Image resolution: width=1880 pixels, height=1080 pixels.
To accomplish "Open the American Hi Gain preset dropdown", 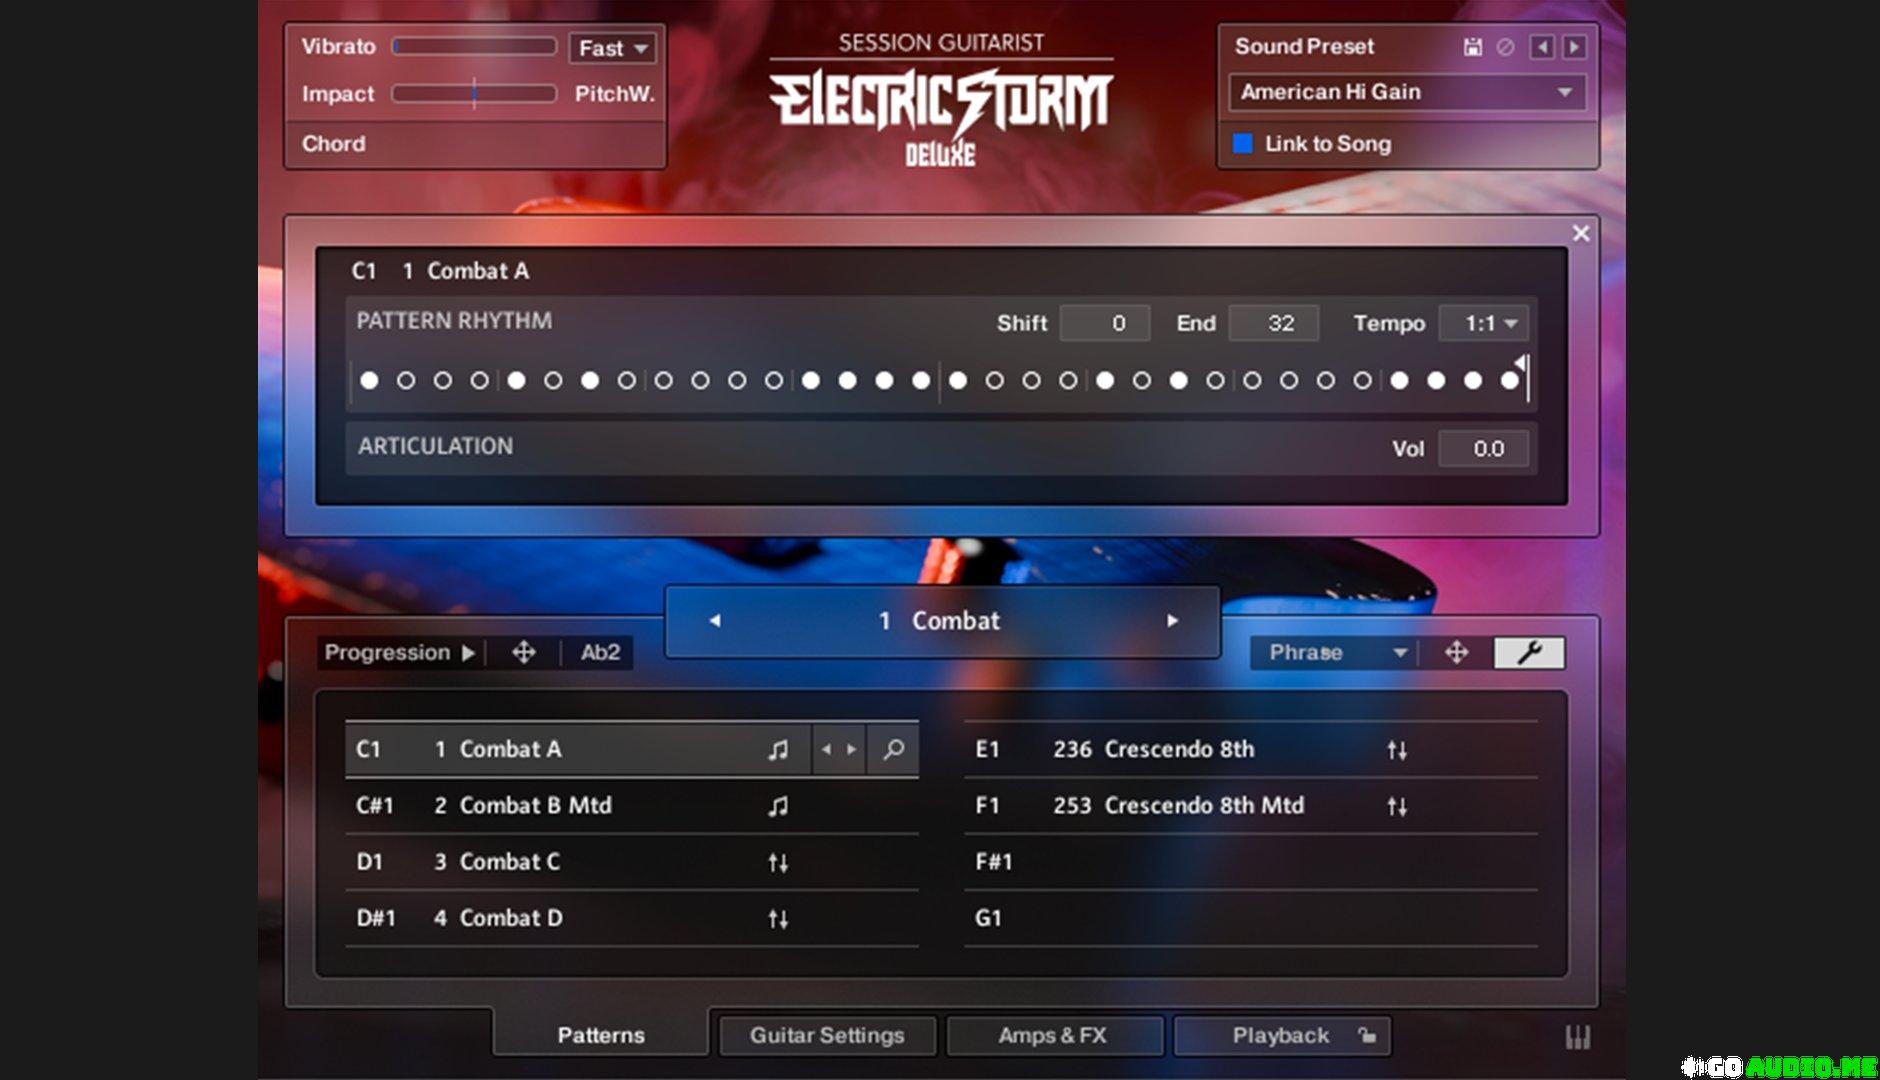I will 1406,92.
